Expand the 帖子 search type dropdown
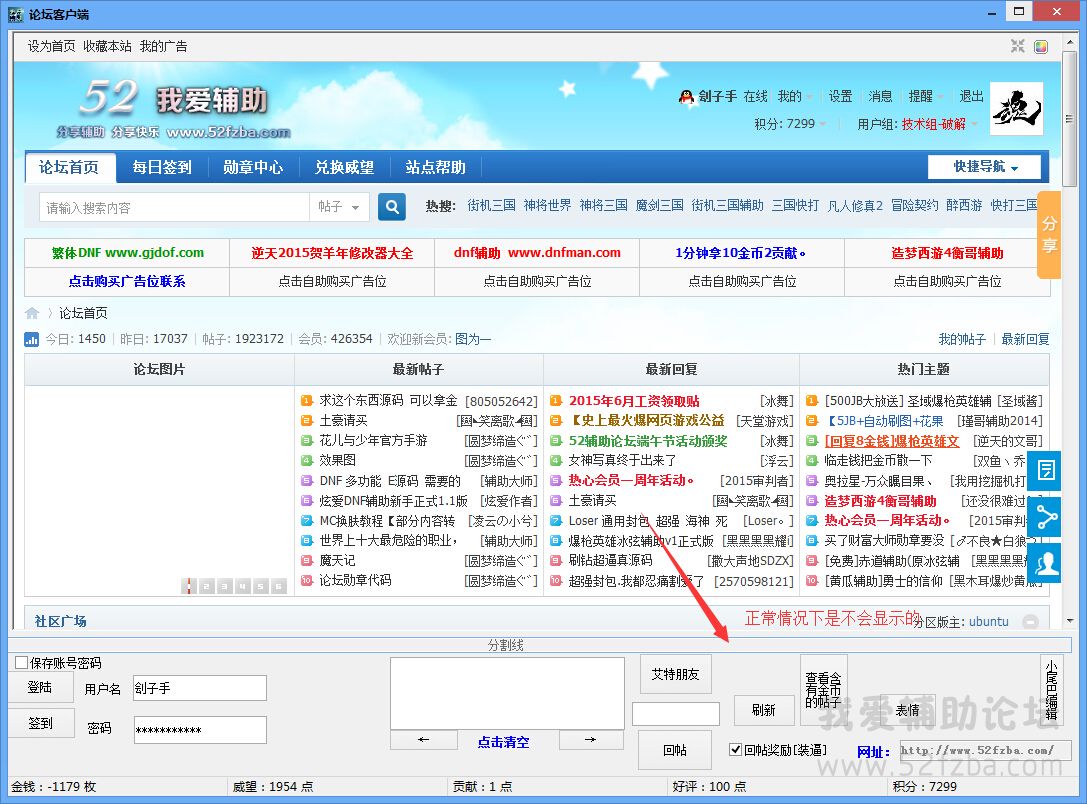The image size is (1087, 804). click(x=339, y=207)
